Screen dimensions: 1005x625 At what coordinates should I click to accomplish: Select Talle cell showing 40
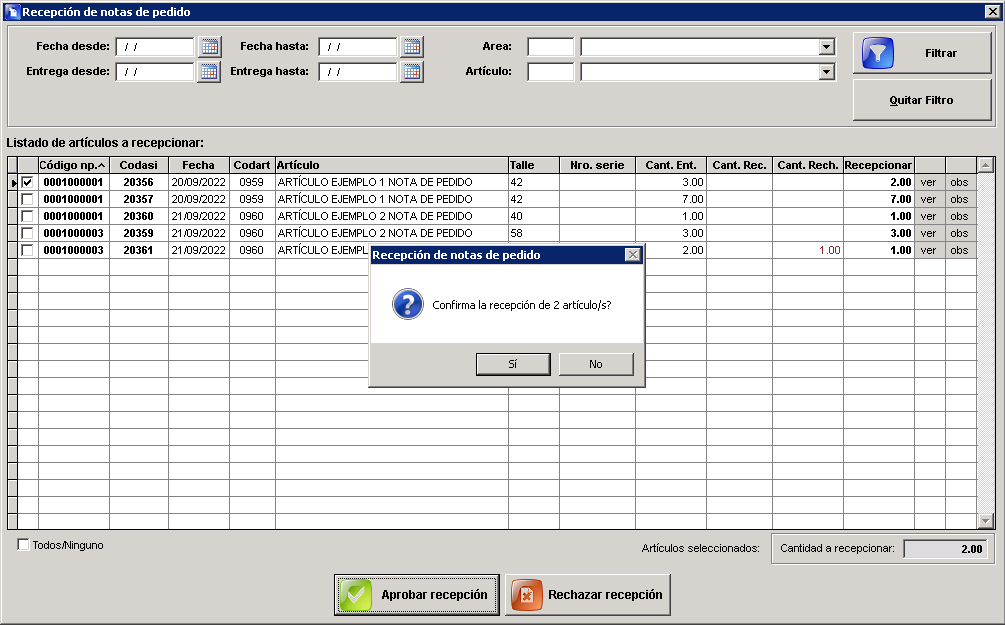click(534, 216)
